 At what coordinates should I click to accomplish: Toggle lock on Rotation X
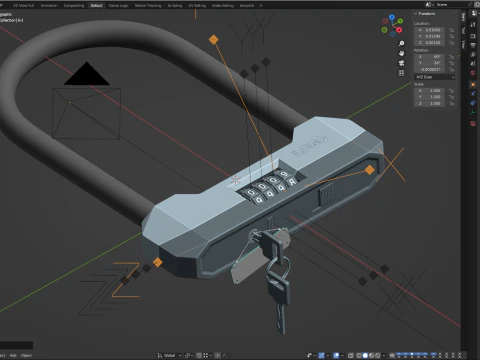tap(452, 57)
